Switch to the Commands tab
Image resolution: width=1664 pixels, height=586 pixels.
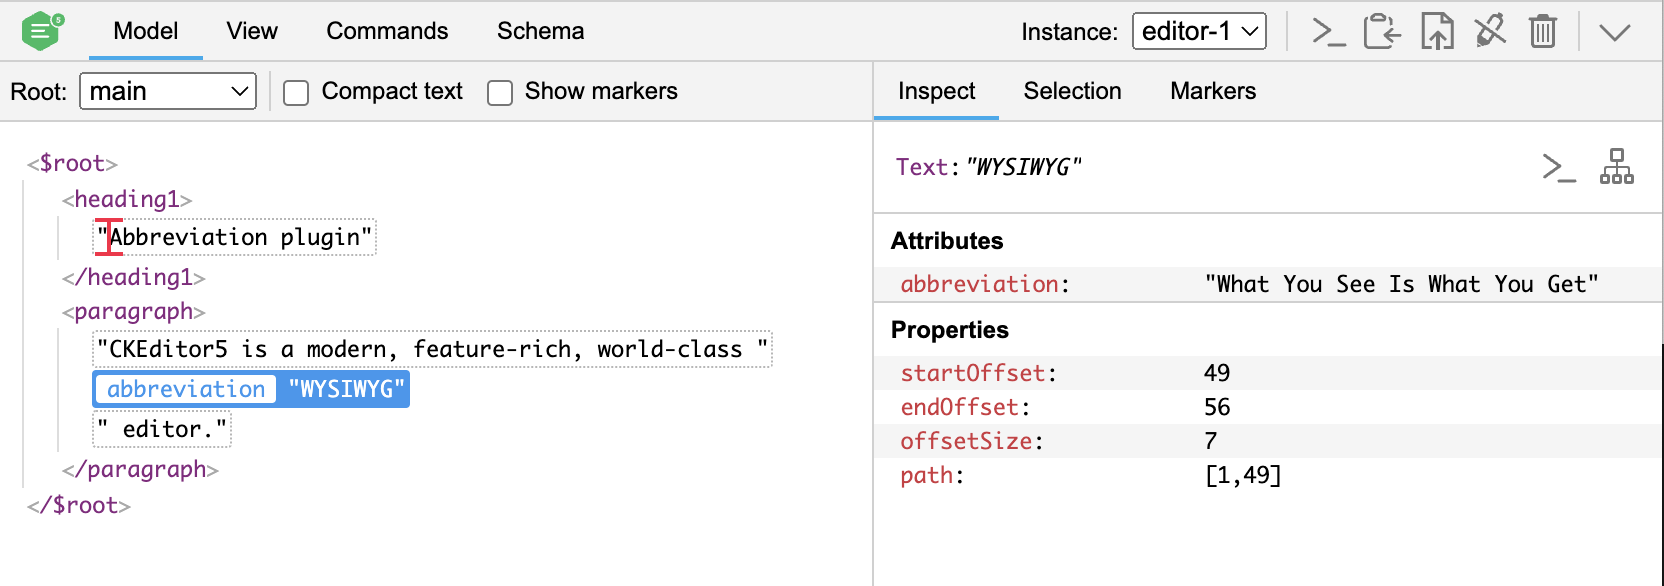coord(387,31)
